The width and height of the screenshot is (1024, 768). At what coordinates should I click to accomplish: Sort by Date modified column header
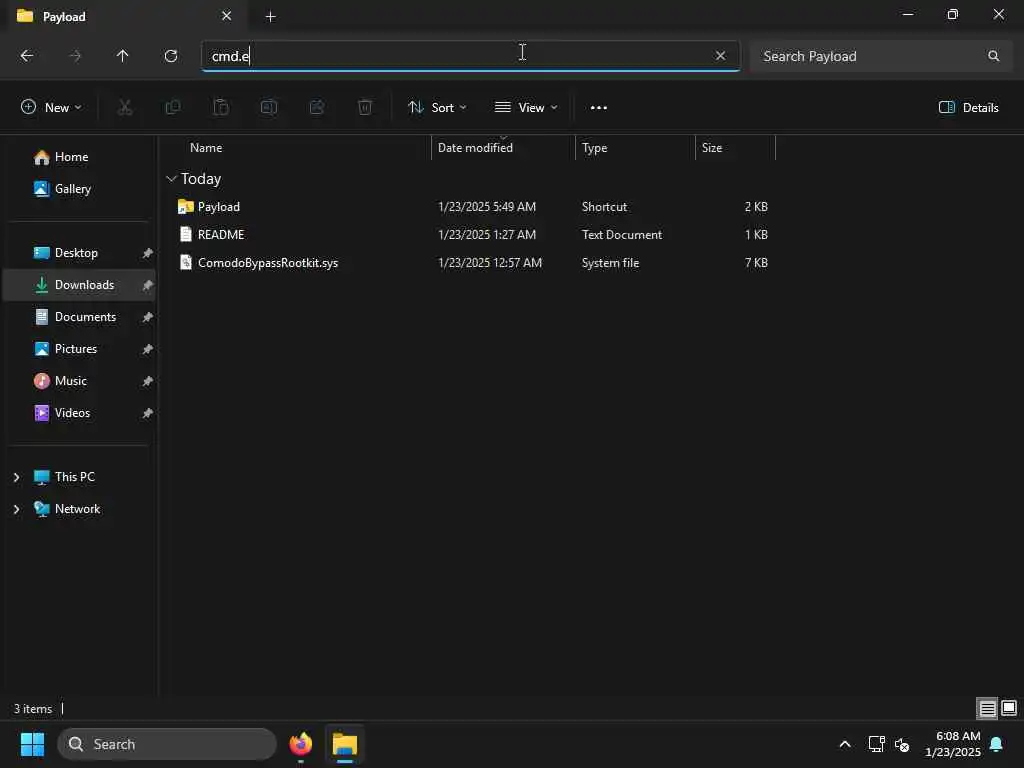coord(475,148)
